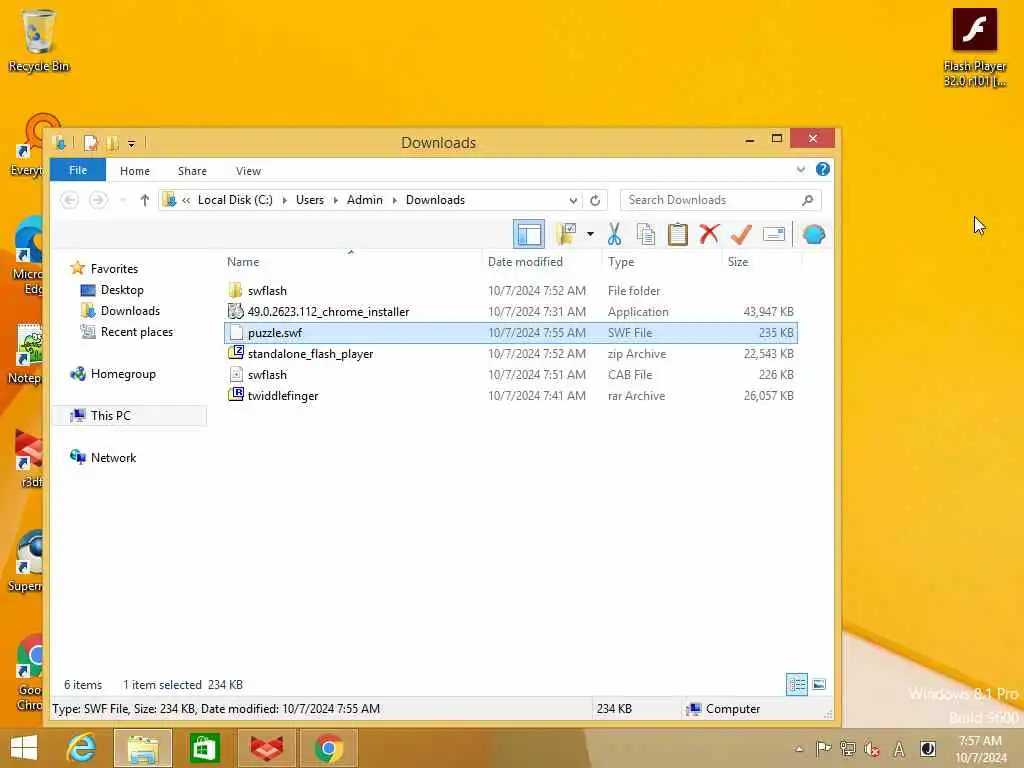Select the swflash CAB file
The image size is (1024, 768).
tap(511, 374)
